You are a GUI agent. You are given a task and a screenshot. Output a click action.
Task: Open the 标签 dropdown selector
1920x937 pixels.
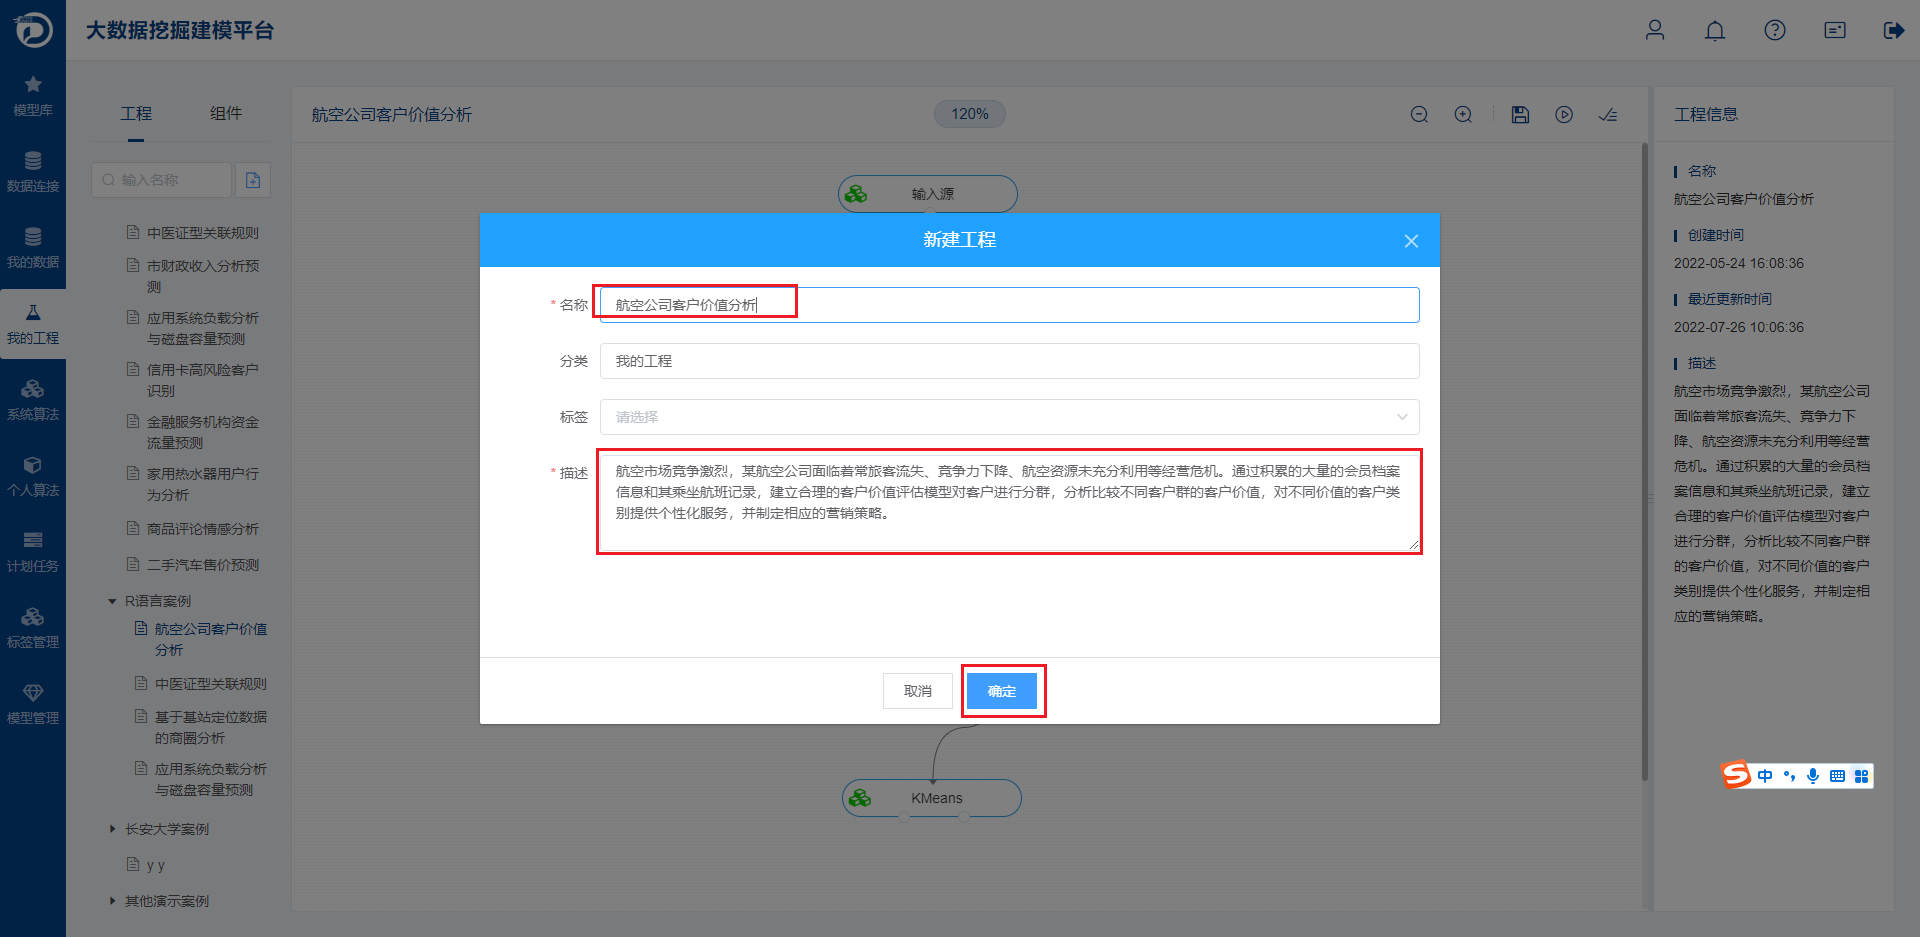[1009, 417]
